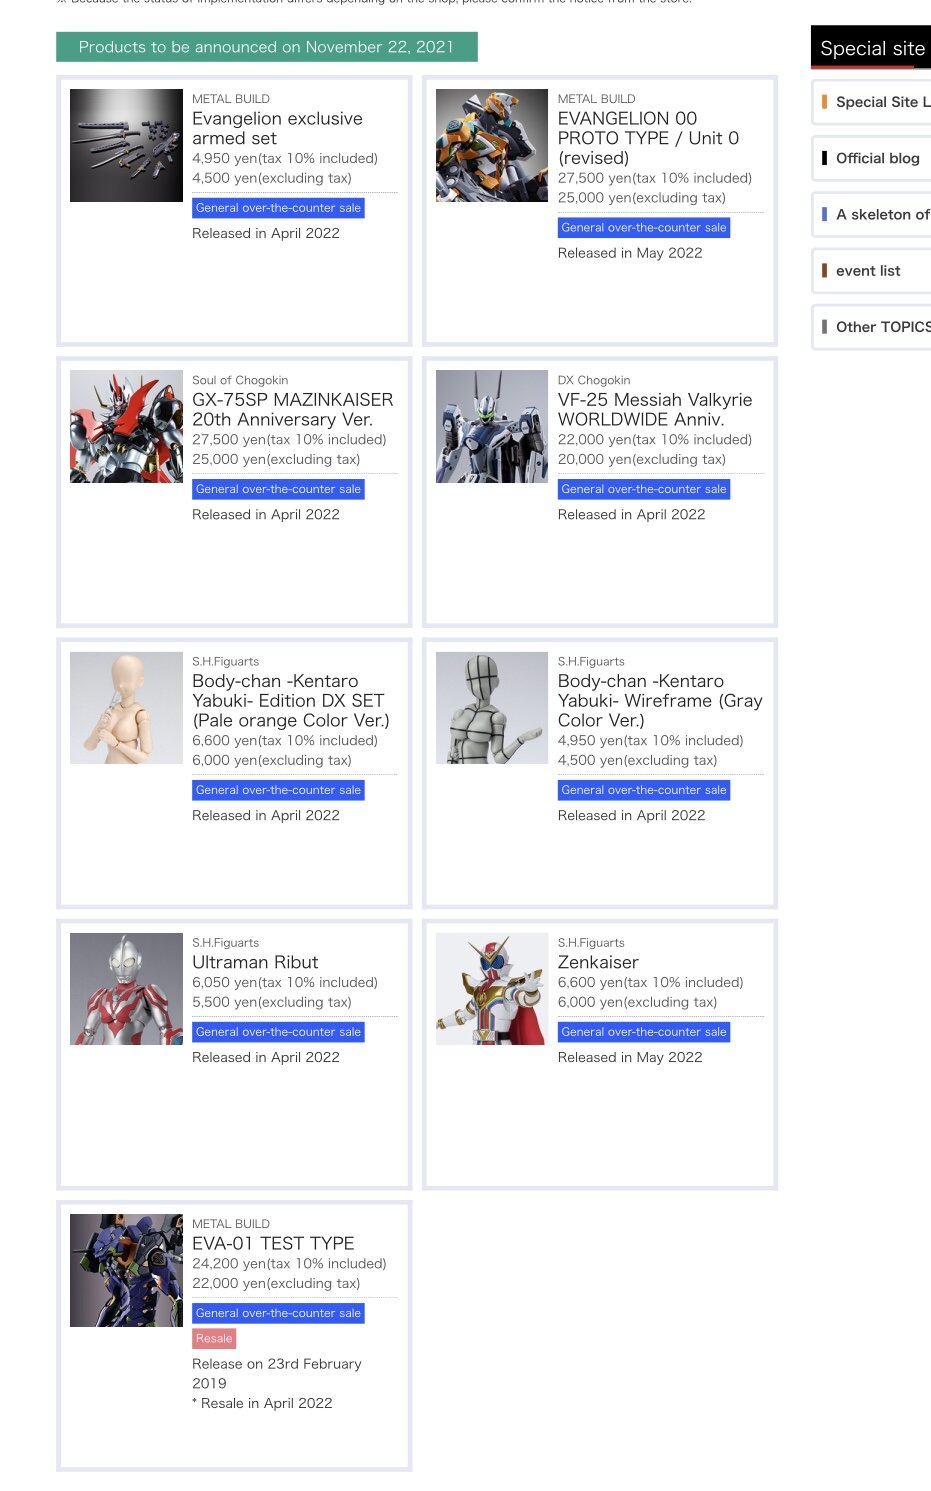The image size is (931, 1491).
Task: Click the red Resale tag on EVA-01 TEST TYPE
Action: point(214,1338)
